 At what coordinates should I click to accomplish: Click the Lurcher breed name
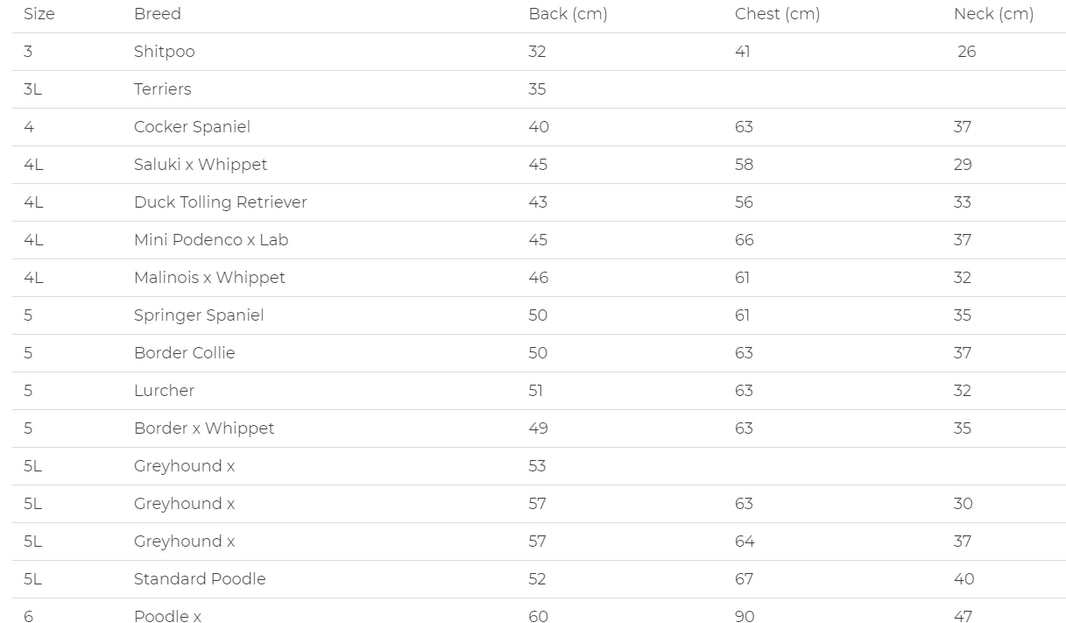pos(164,391)
